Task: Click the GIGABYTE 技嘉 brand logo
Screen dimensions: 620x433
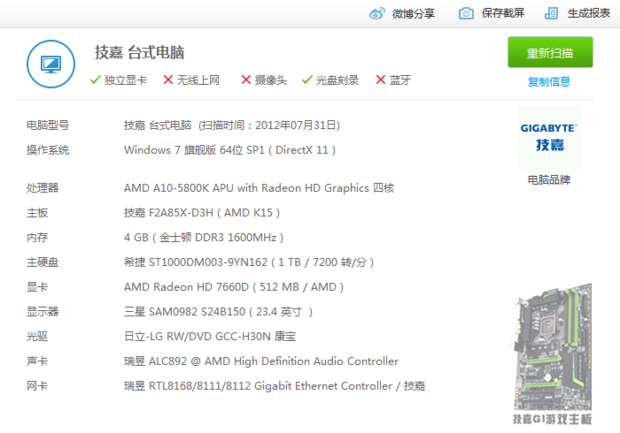Action: (549, 137)
